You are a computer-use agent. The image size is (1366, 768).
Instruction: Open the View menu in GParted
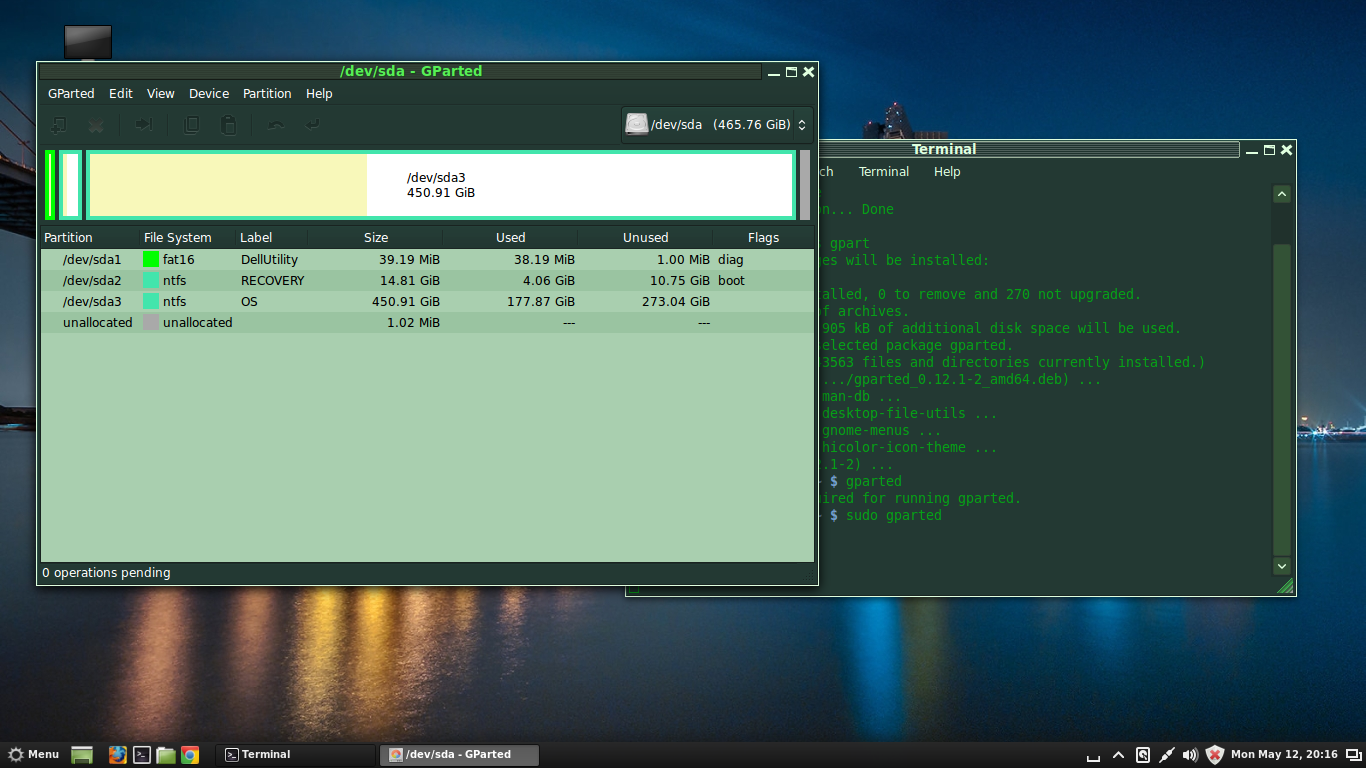tap(161, 93)
